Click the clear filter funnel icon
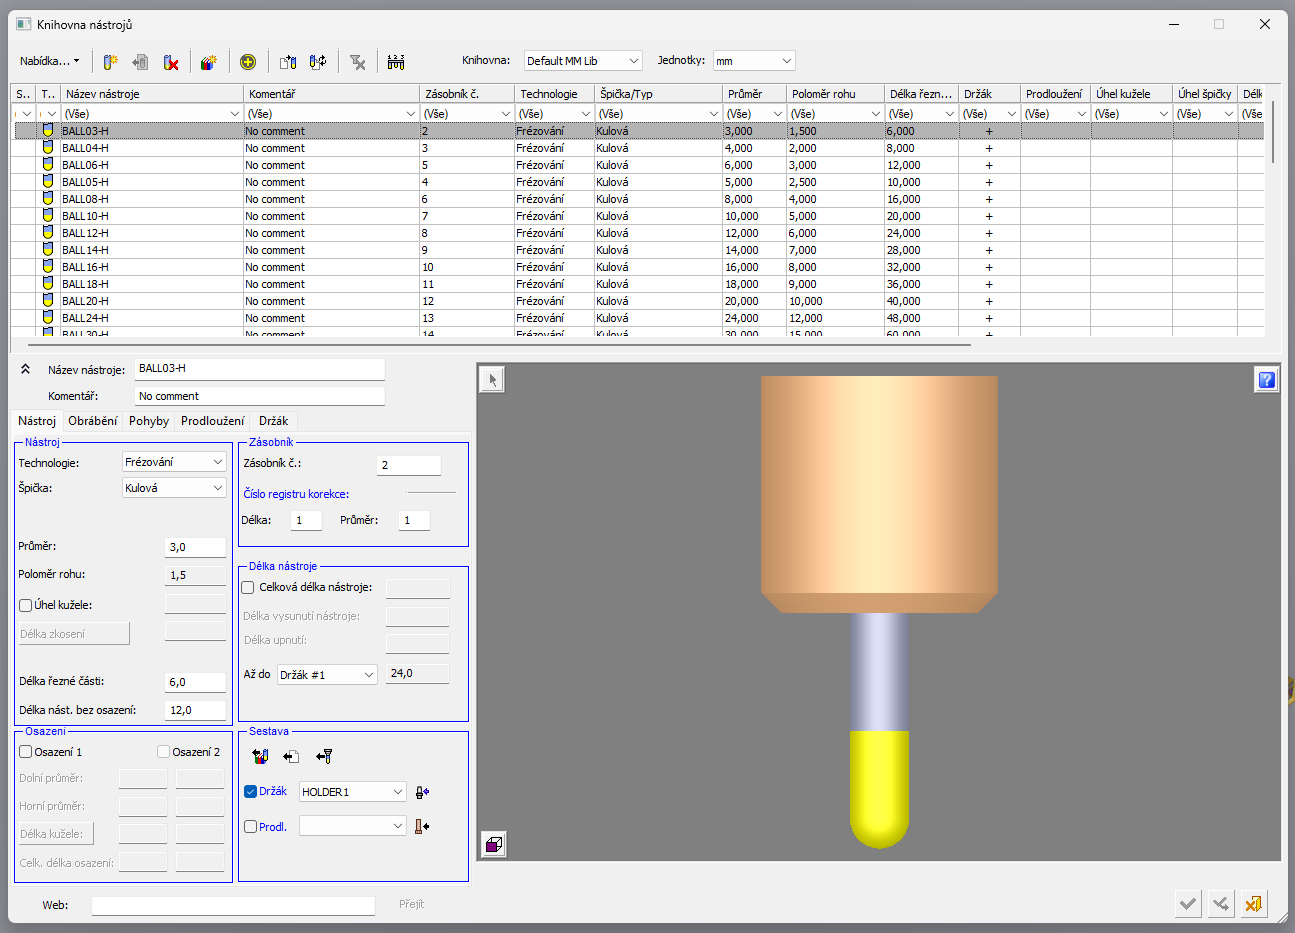The width and height of the screenshot is (1295, 933). tap(358, 62)
